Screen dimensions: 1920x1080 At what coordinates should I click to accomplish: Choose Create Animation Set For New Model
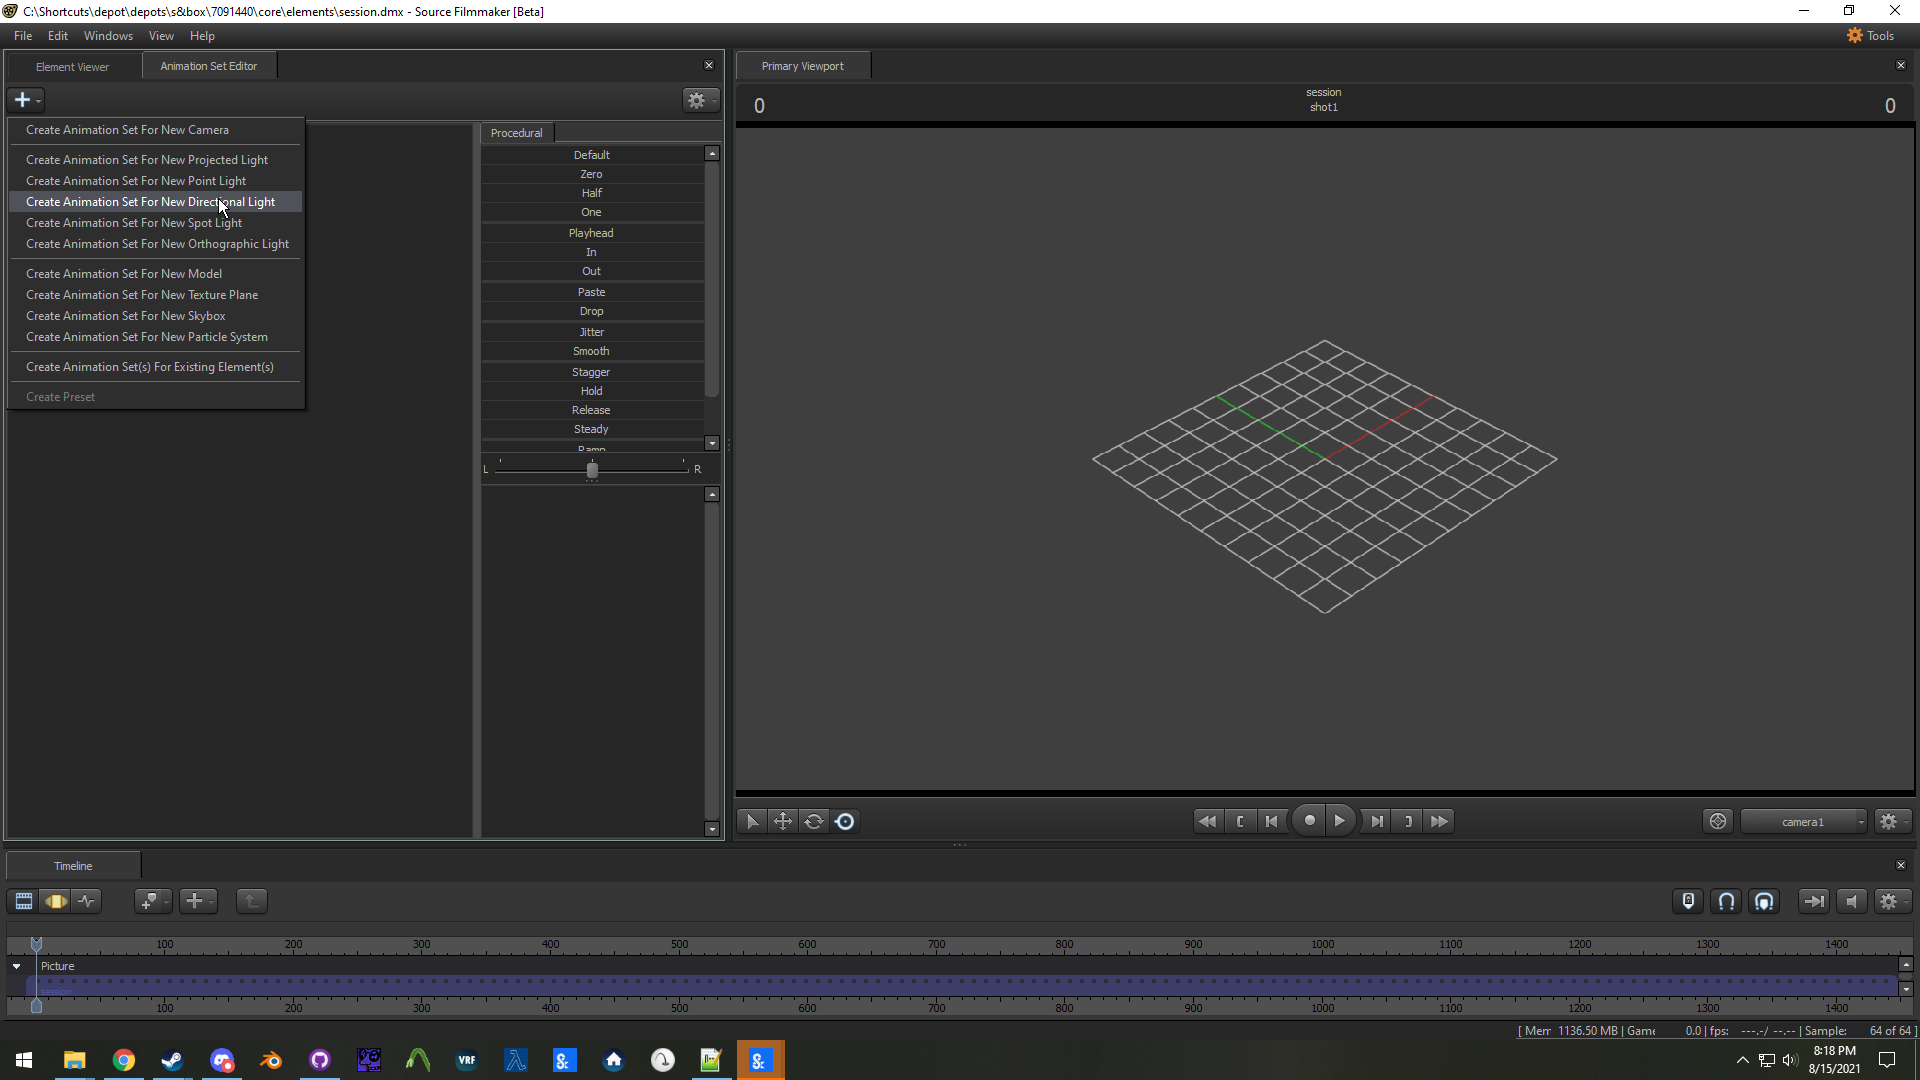(124, 273)
